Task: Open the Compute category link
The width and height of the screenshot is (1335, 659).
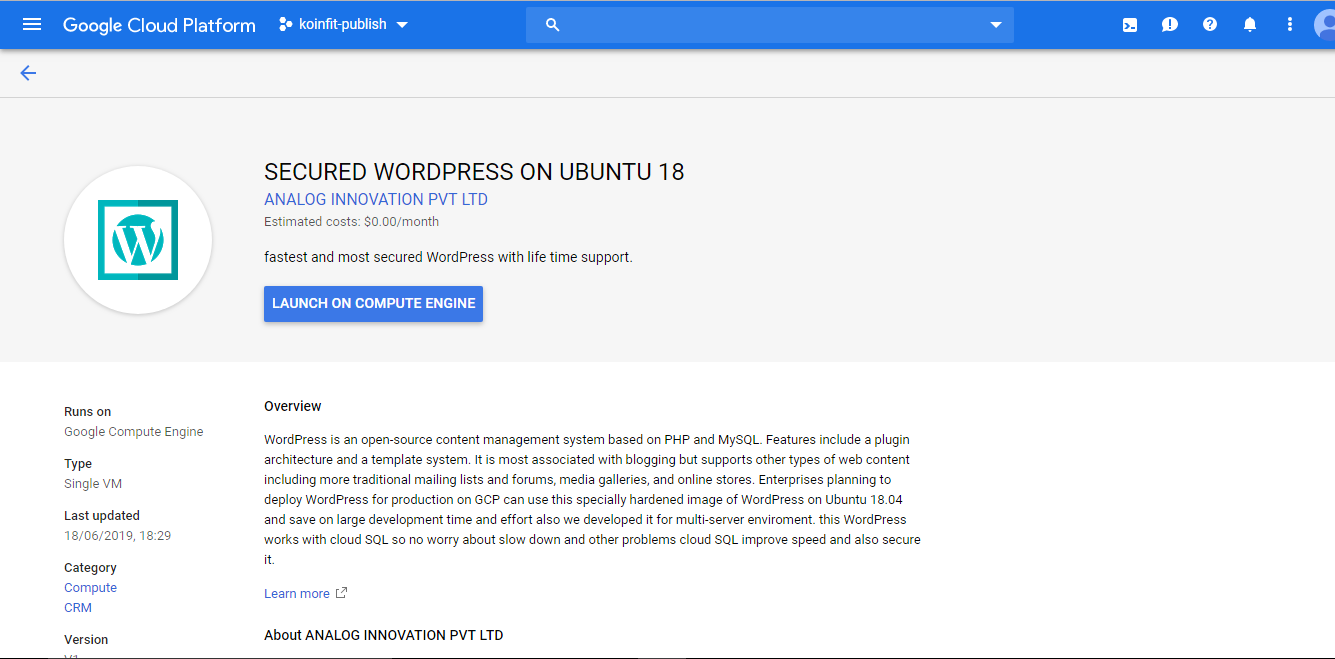Action: pos(90,588)
